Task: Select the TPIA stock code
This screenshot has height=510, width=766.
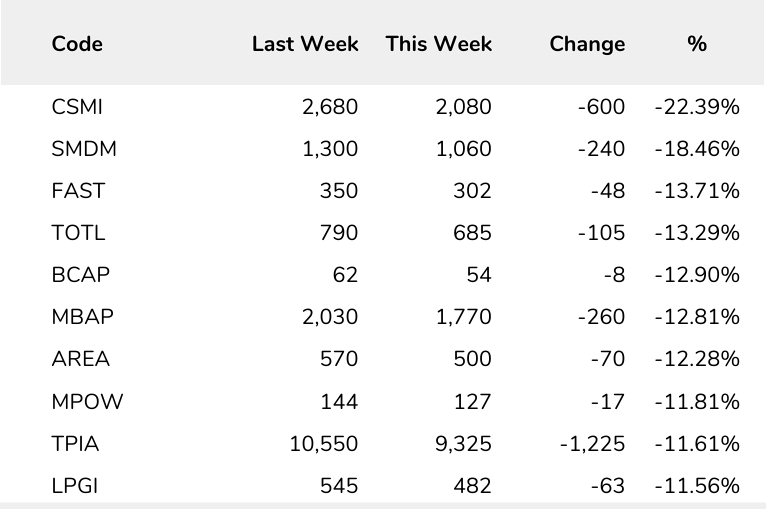Action: 75,444
